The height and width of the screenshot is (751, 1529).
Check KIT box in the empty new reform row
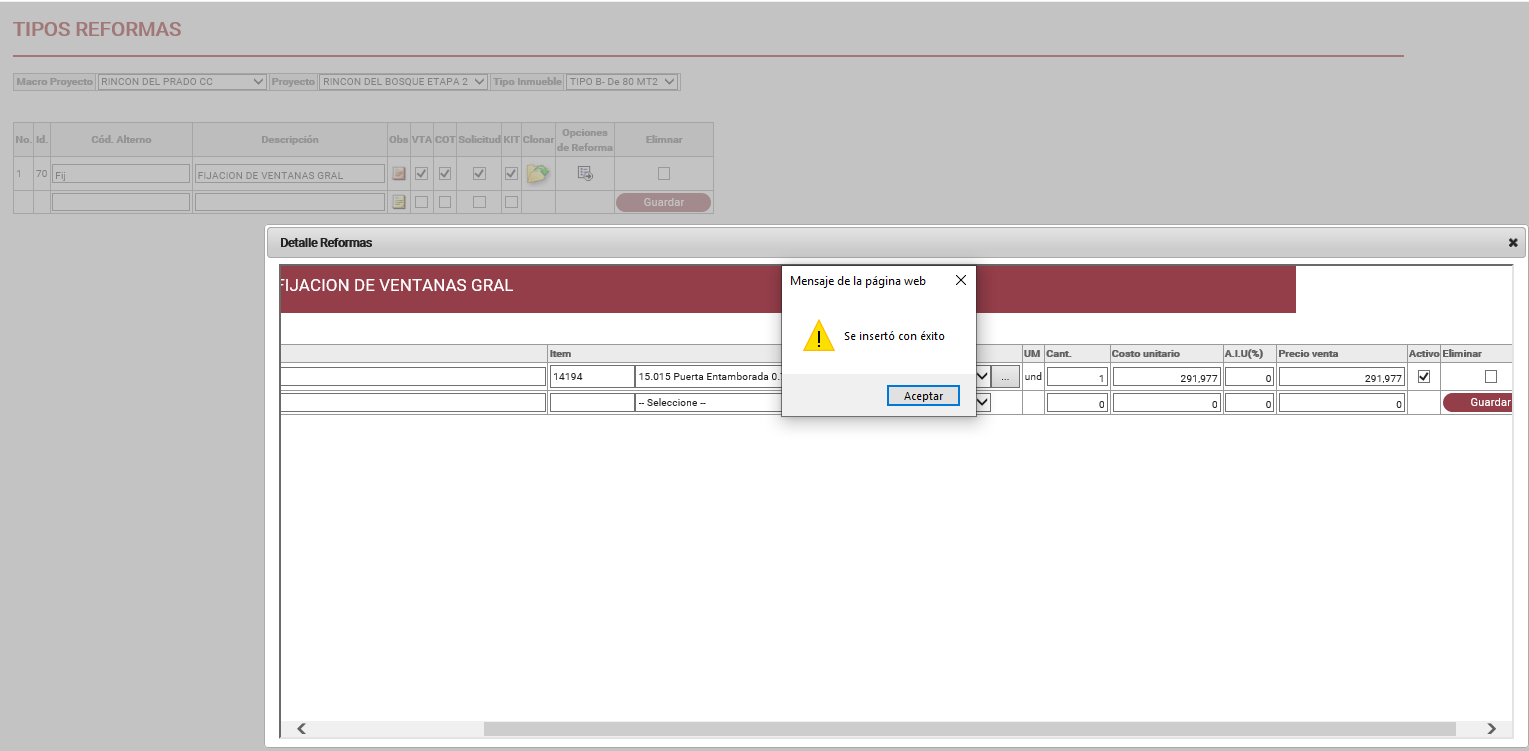tap(511, 202)
